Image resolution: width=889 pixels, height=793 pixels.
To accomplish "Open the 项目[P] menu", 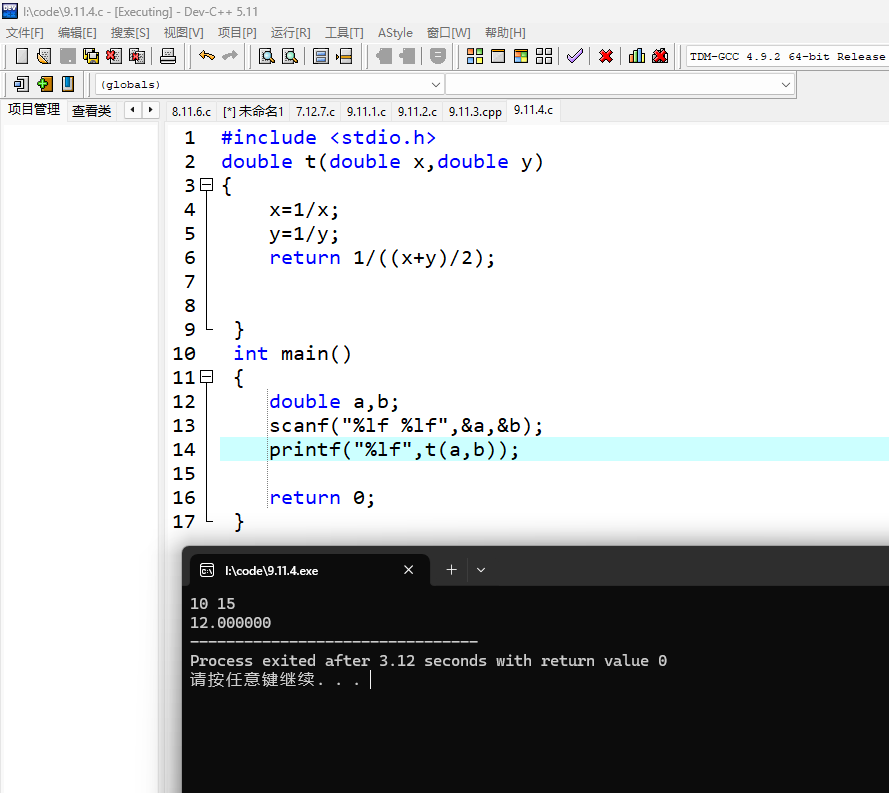I will pos(237,33).
